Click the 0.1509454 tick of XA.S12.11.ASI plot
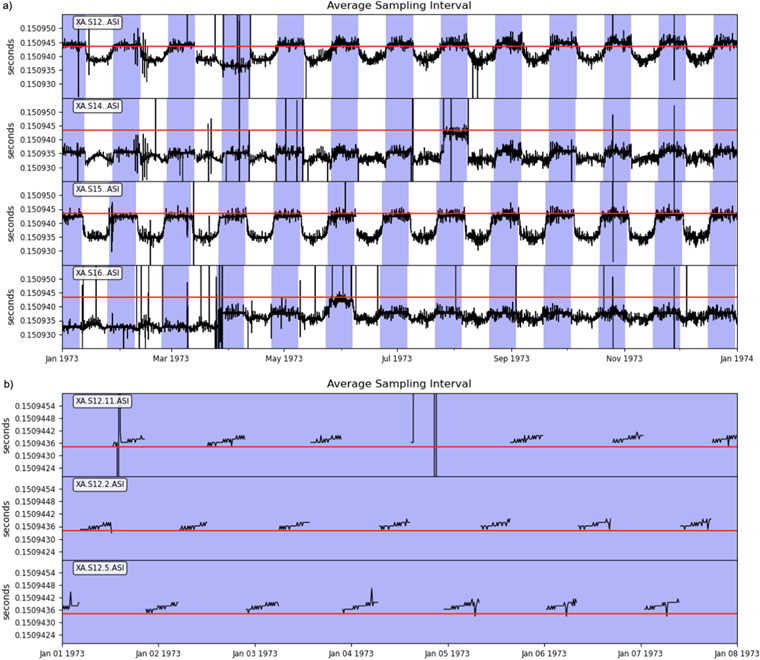 point(35,406)
